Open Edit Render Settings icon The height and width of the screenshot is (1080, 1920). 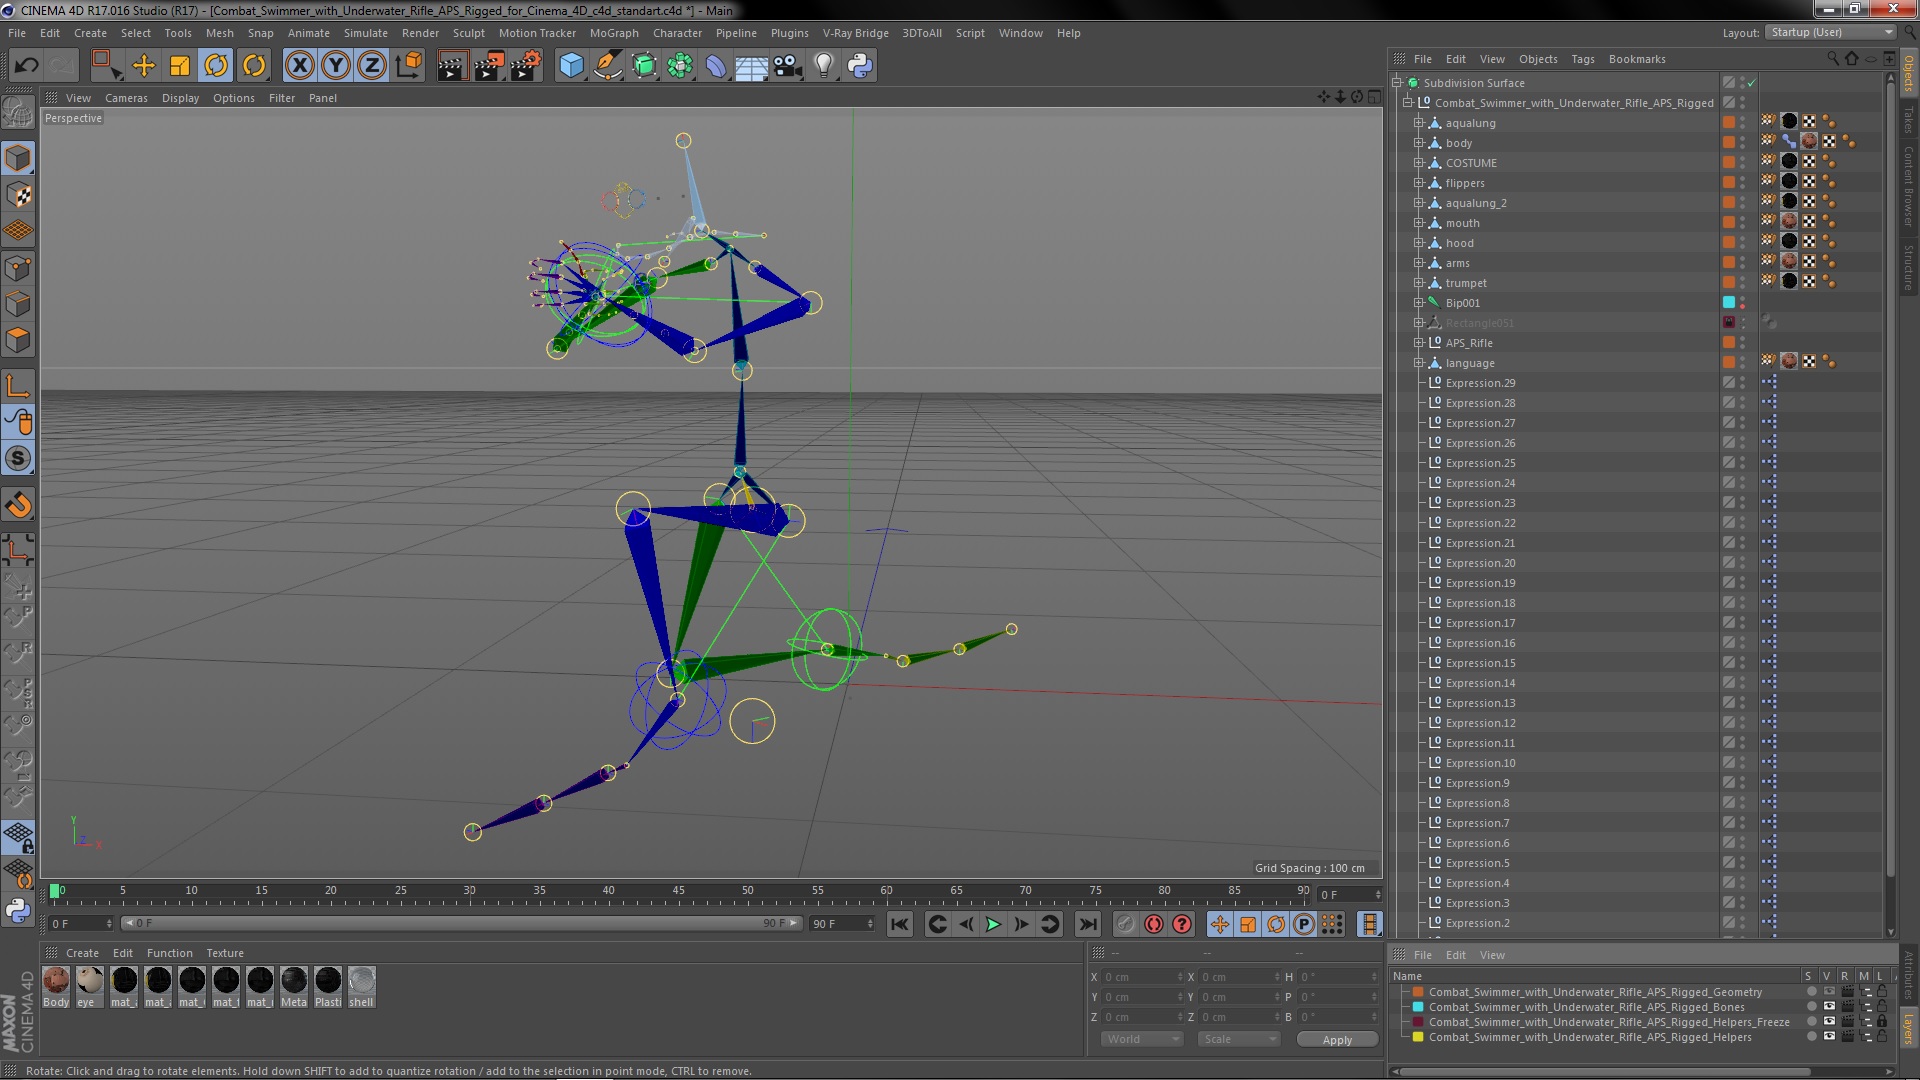[x=526, y=66]
